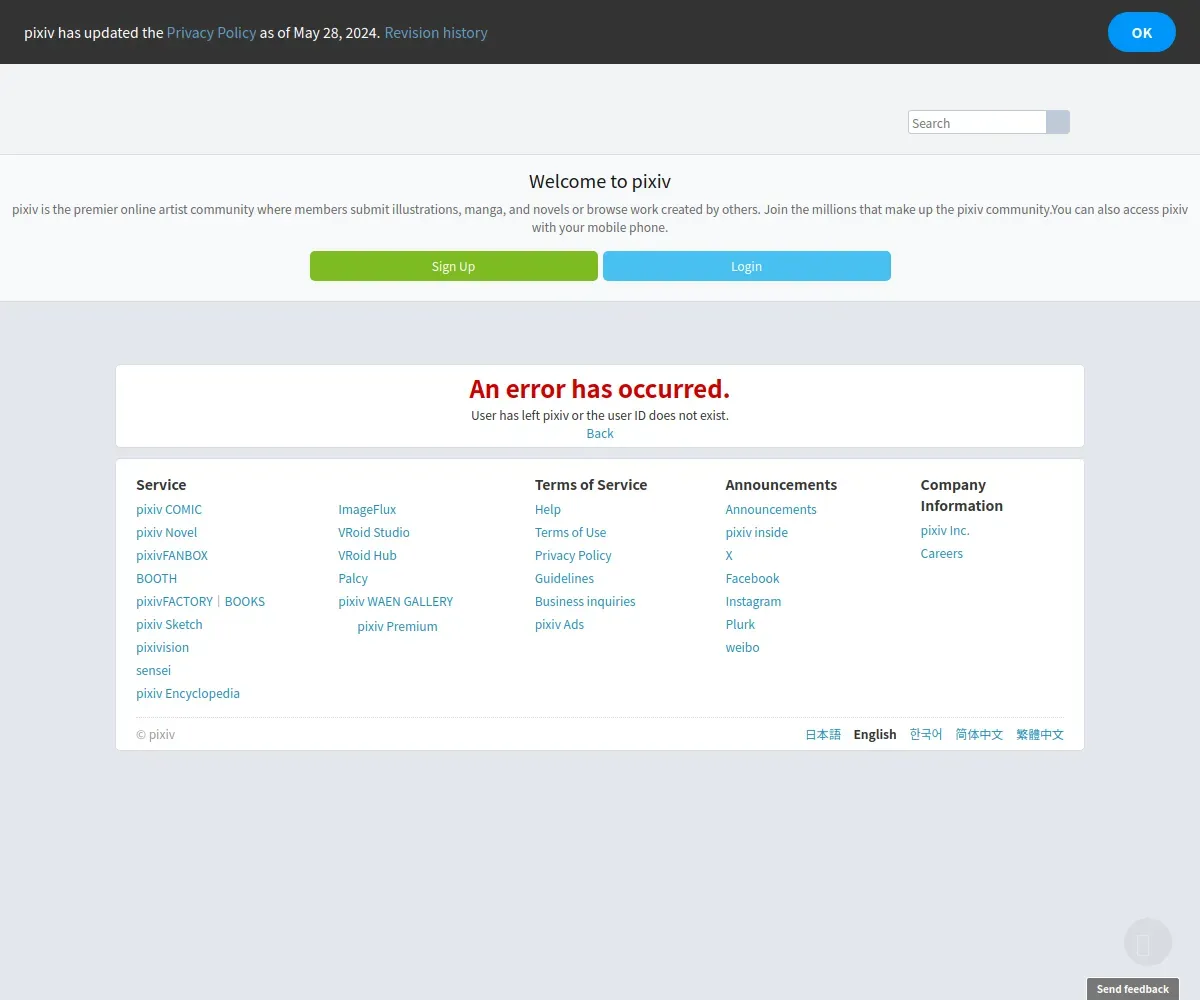Open pixiv Encyclopedia link

pos(188,693)
